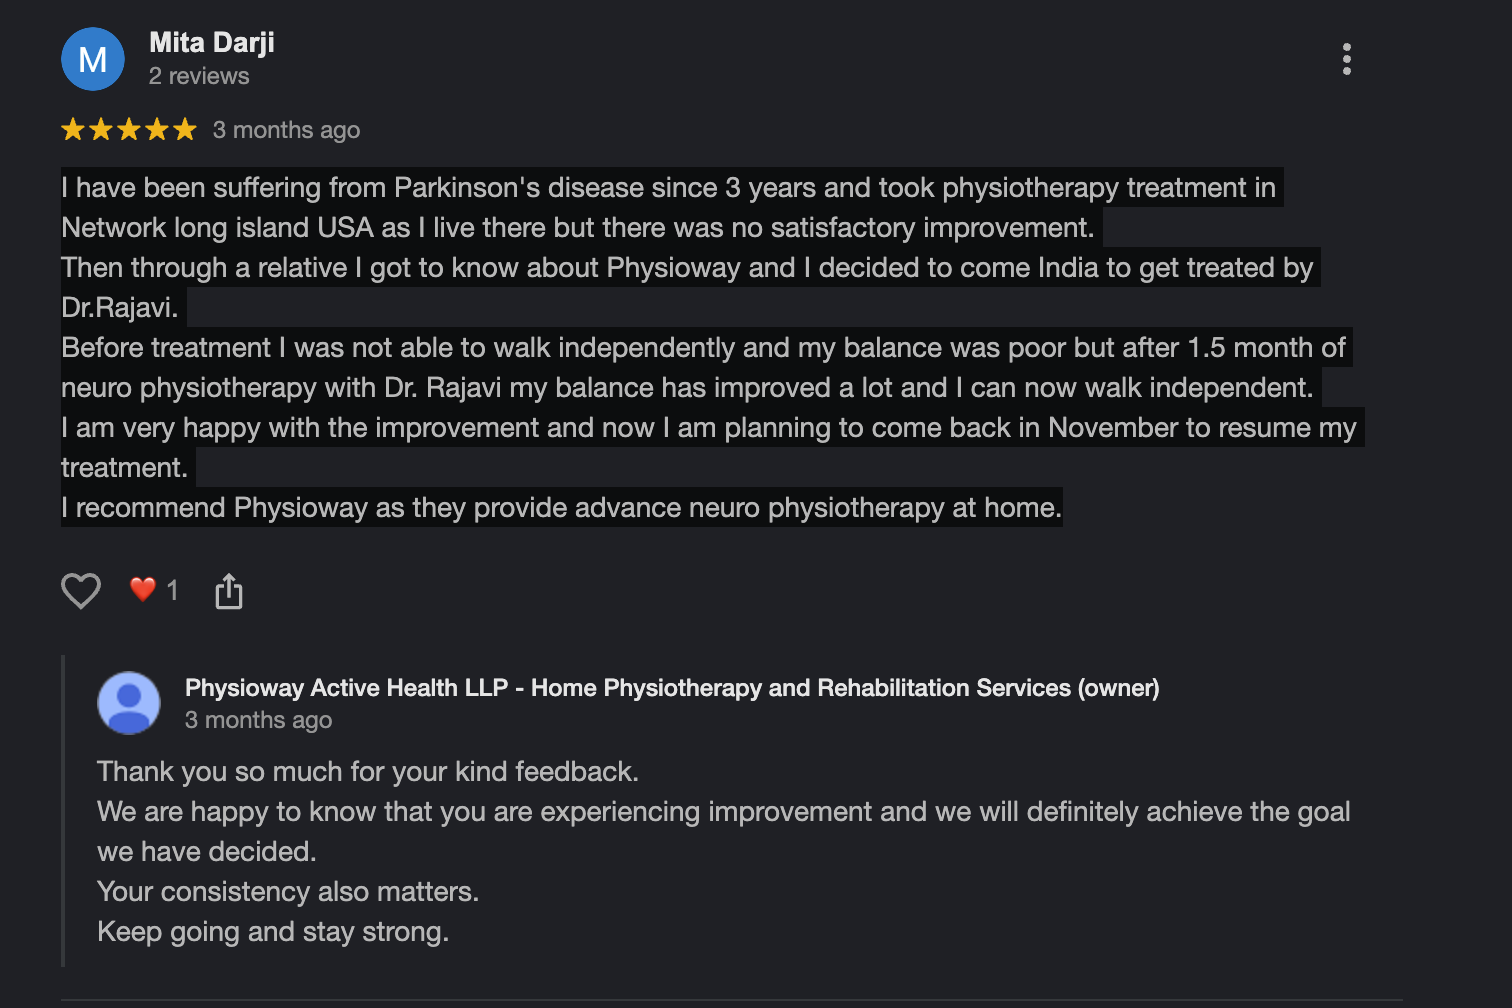The width and height of the screenshot is (1512, 1008).
Task: Click the "Keep going and stay strong." line
Action: [273, 932]
